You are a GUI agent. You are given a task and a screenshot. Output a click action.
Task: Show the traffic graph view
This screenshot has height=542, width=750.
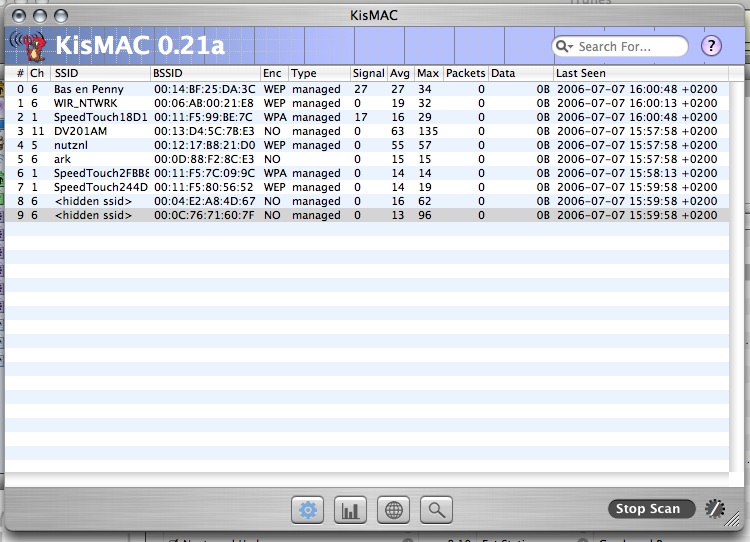[350, 510]
